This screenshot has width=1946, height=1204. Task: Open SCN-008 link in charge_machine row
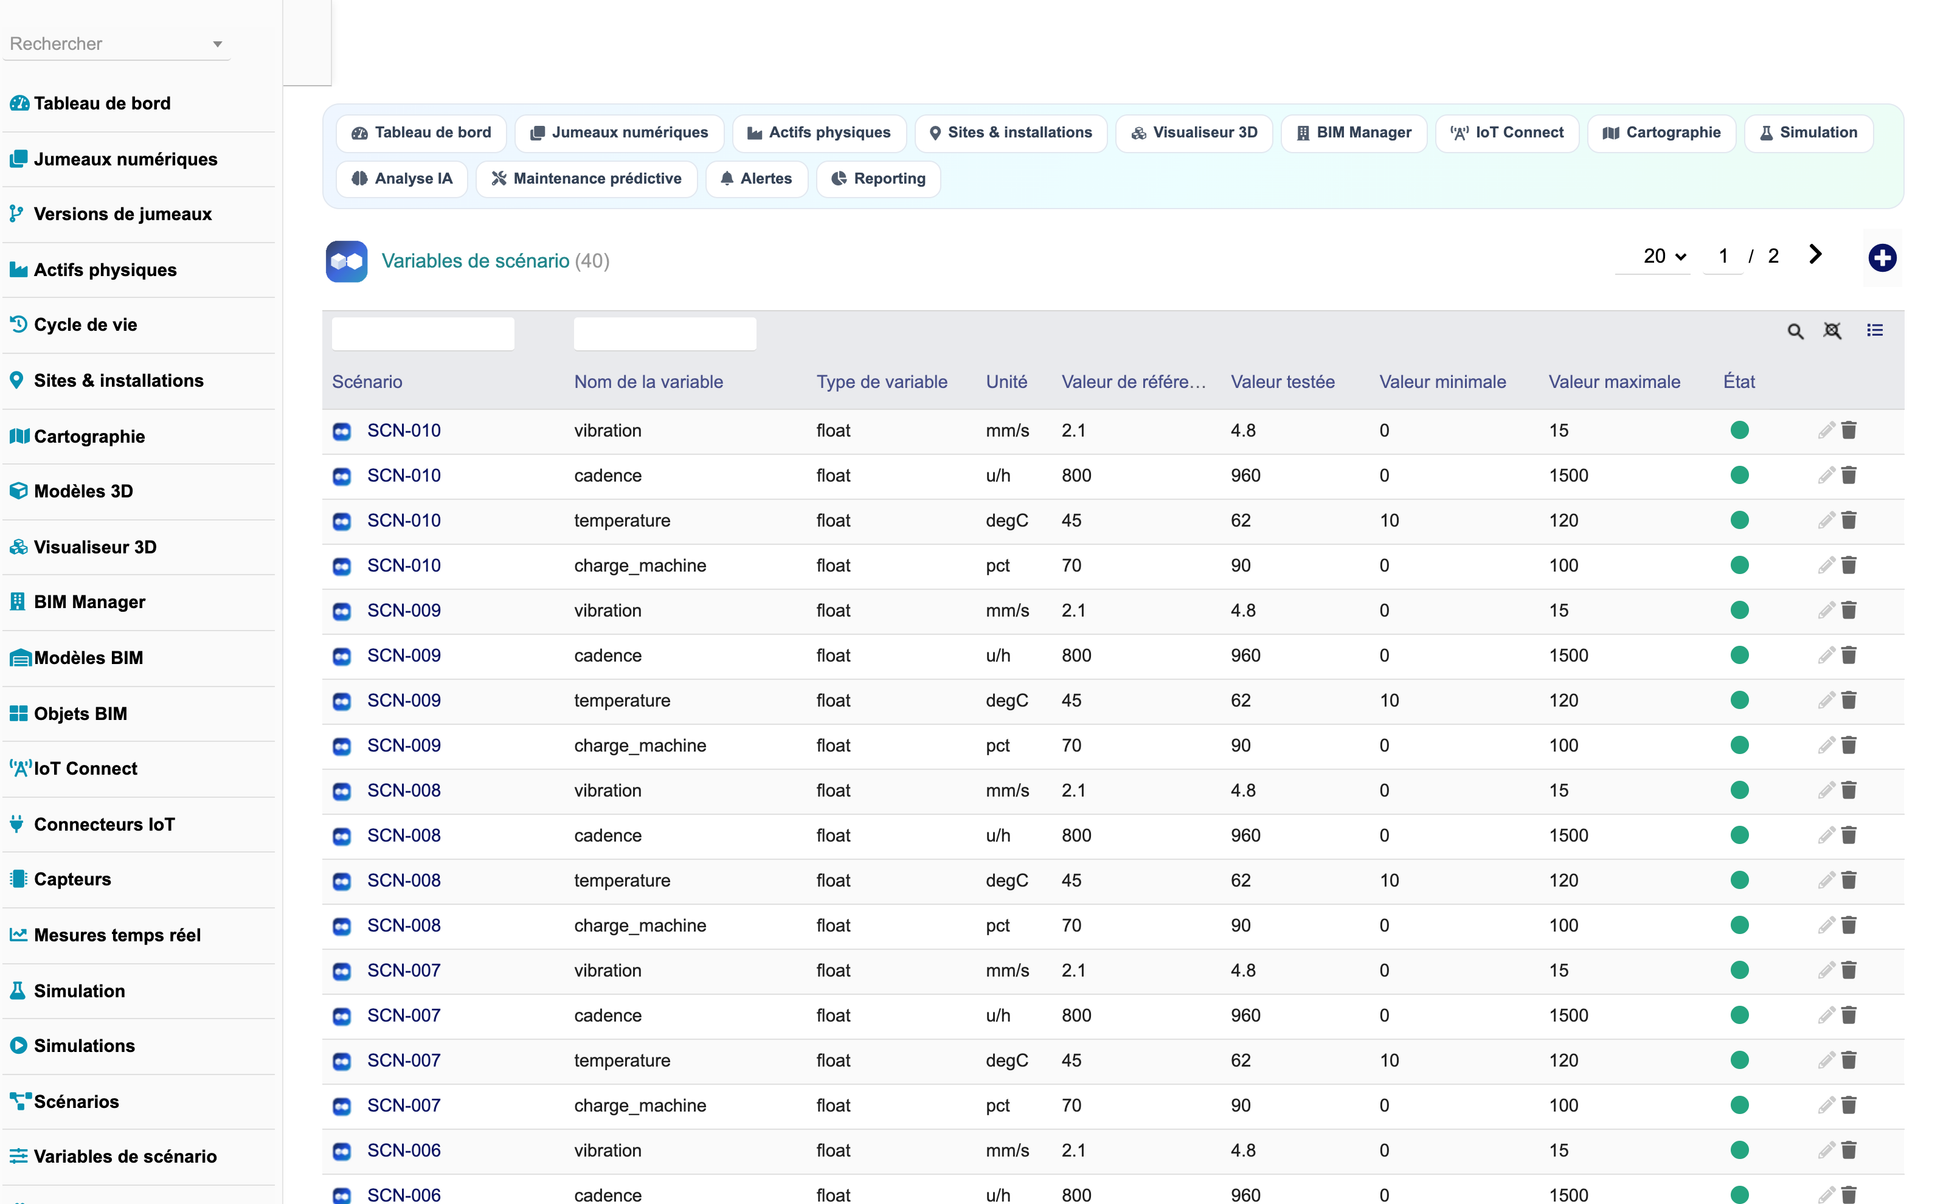tap(404, 926)
